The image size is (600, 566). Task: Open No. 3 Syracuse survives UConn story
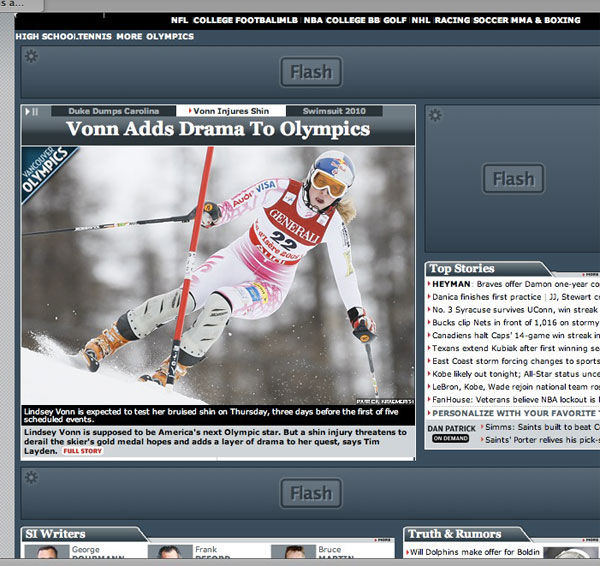coord(514,310)
